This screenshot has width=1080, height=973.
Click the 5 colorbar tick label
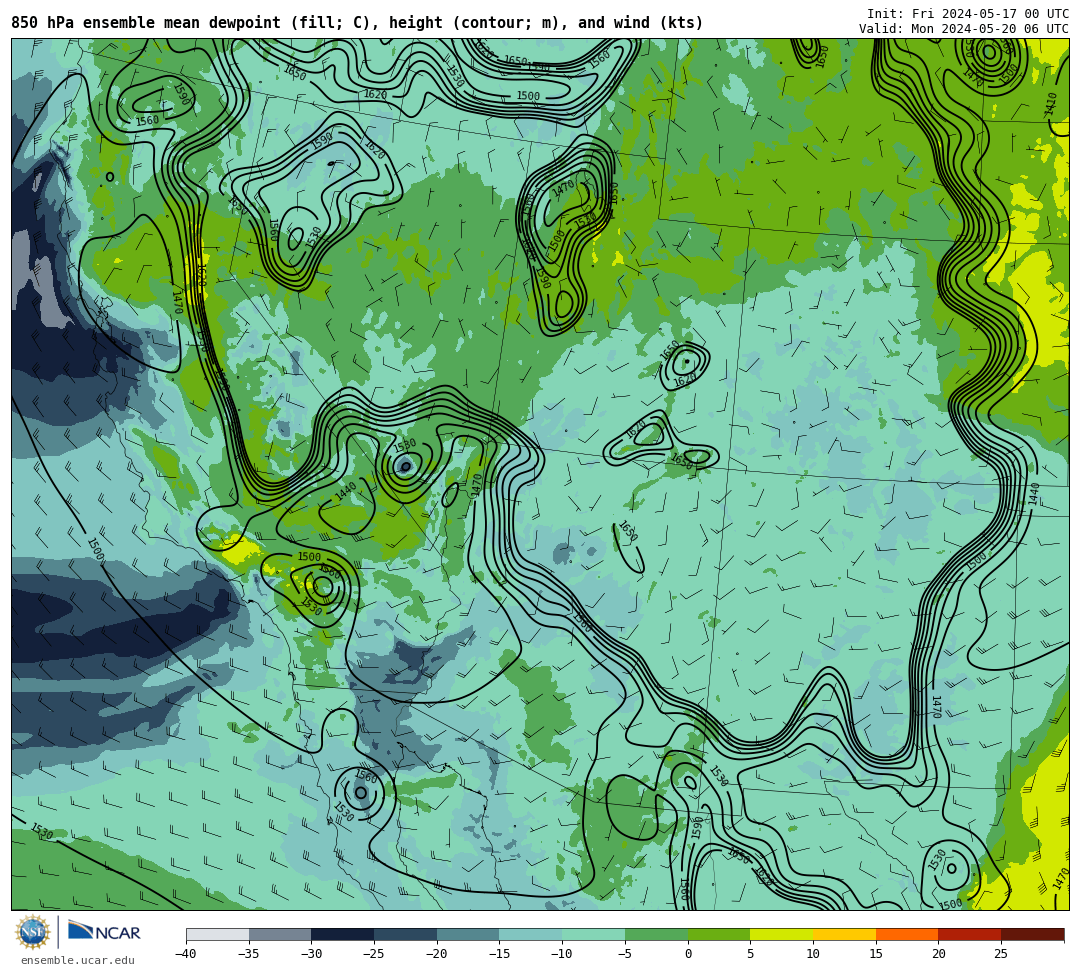coord(750,954)
